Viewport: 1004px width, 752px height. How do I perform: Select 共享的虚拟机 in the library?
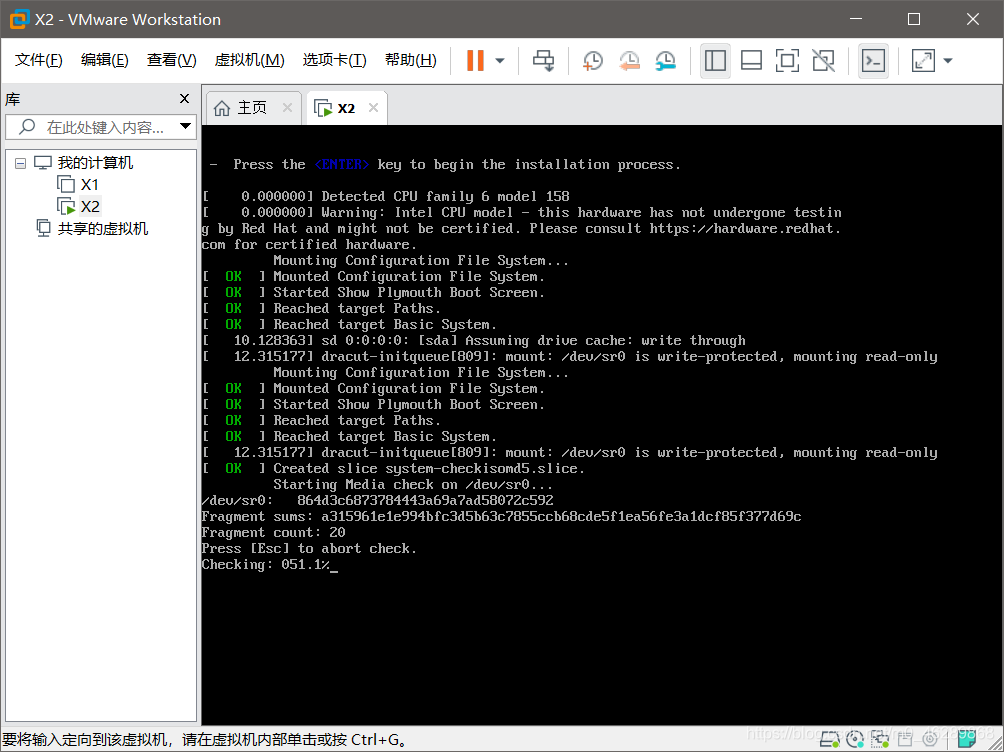(102, 229)
